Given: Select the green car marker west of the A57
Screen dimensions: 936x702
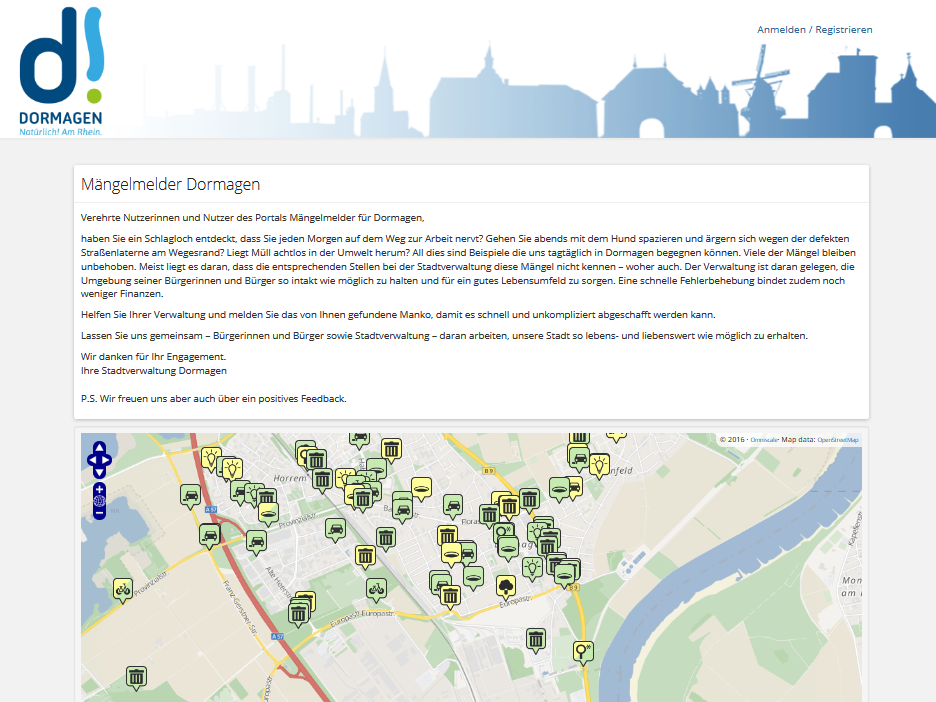Looking at the screenshot, I should 190,495.
